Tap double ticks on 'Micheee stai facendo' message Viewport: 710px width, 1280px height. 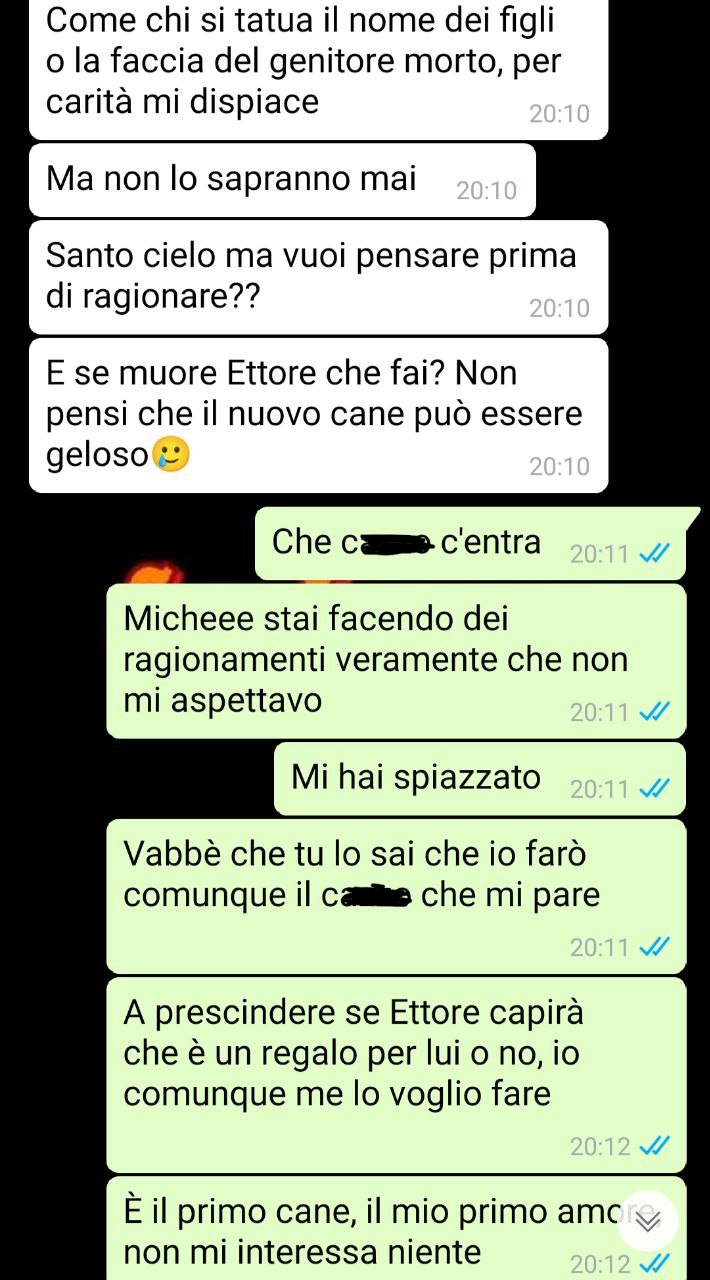654,712
